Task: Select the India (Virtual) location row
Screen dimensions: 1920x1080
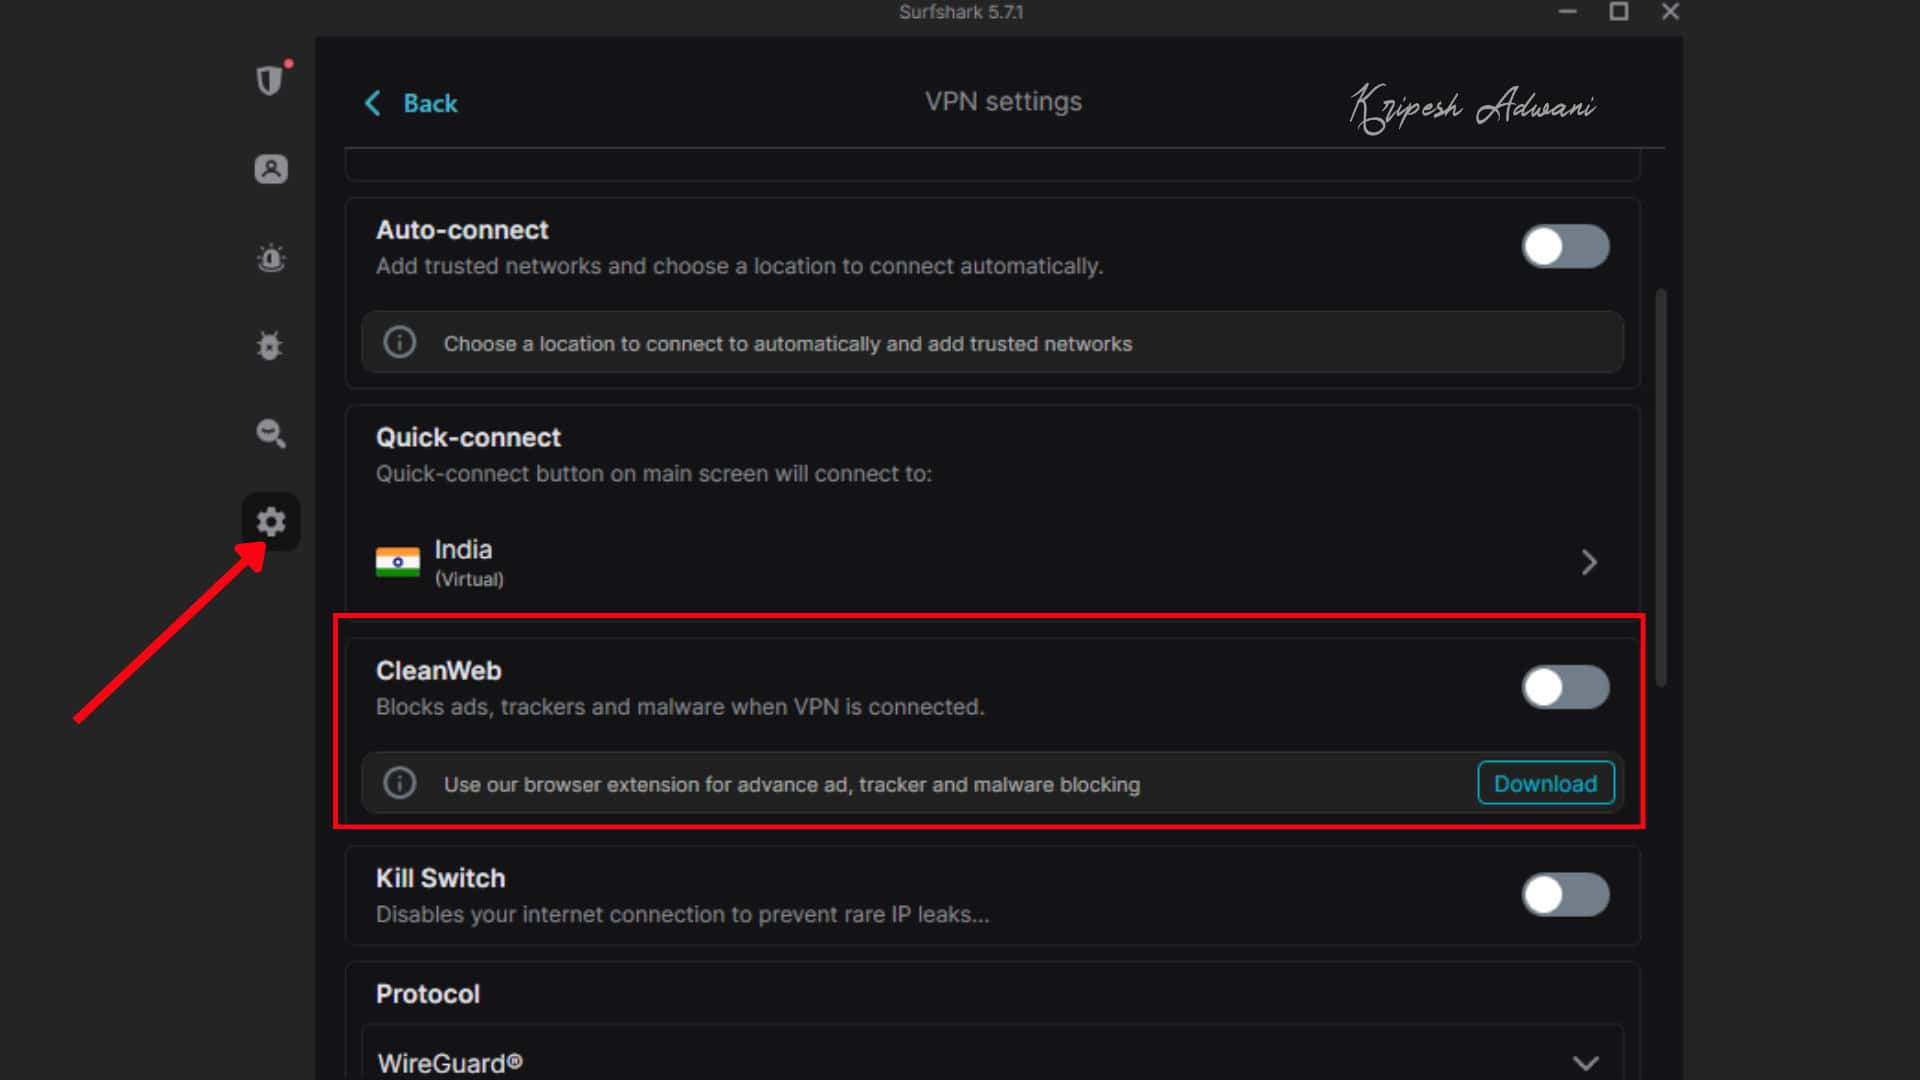Action: point(900,562)
